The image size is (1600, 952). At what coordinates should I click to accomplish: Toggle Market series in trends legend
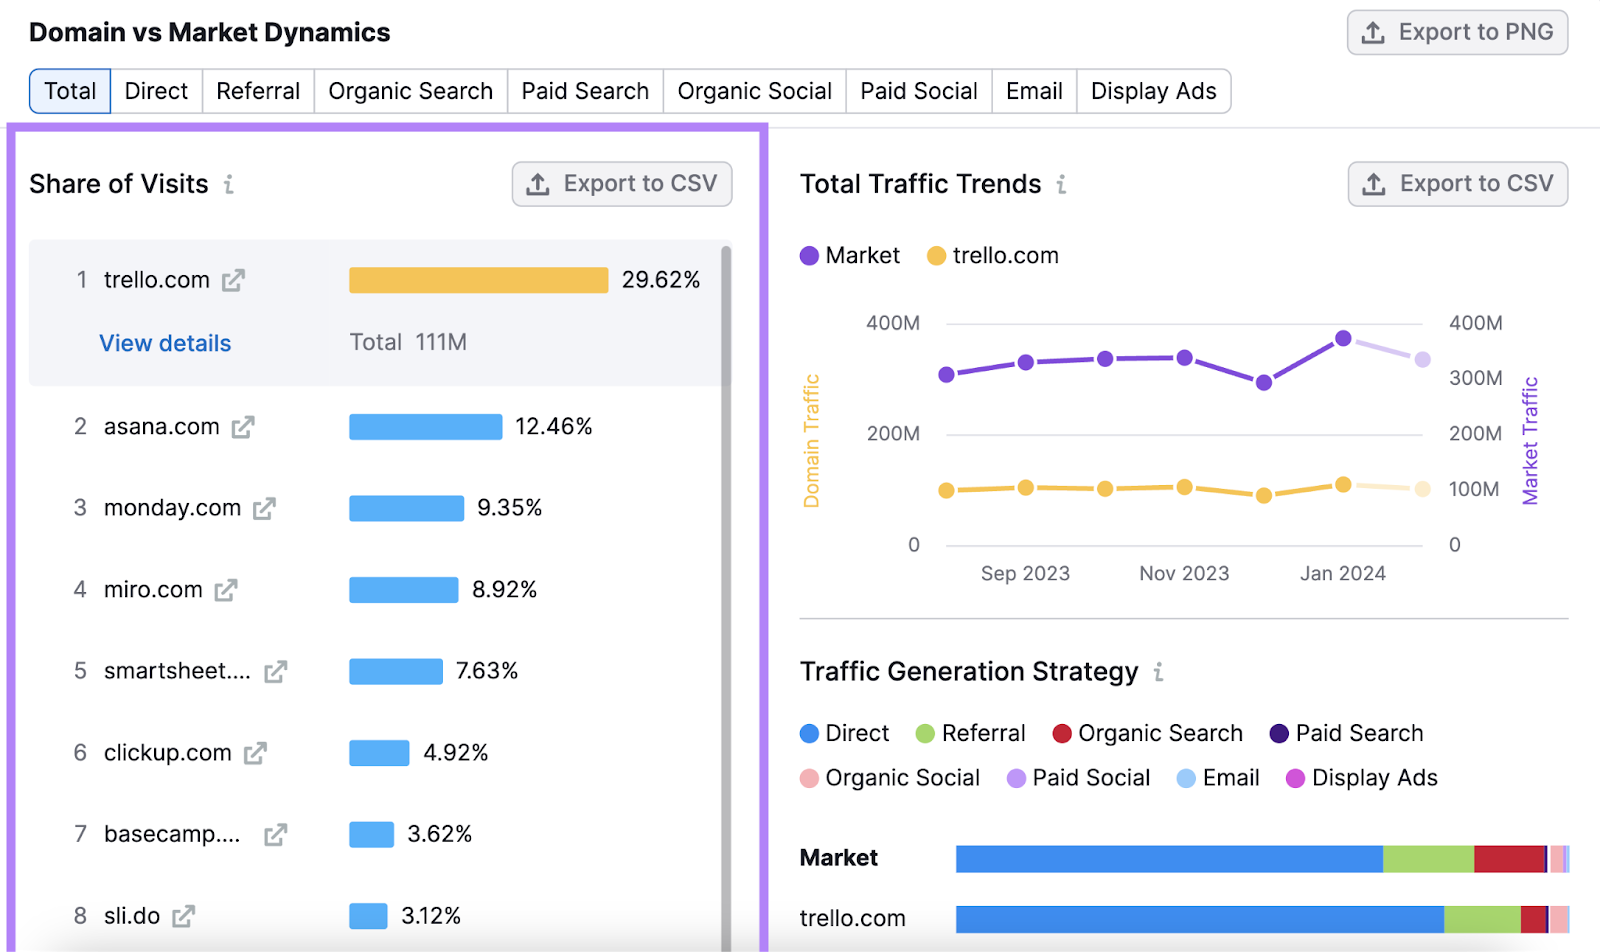click(x=850, y=256)
